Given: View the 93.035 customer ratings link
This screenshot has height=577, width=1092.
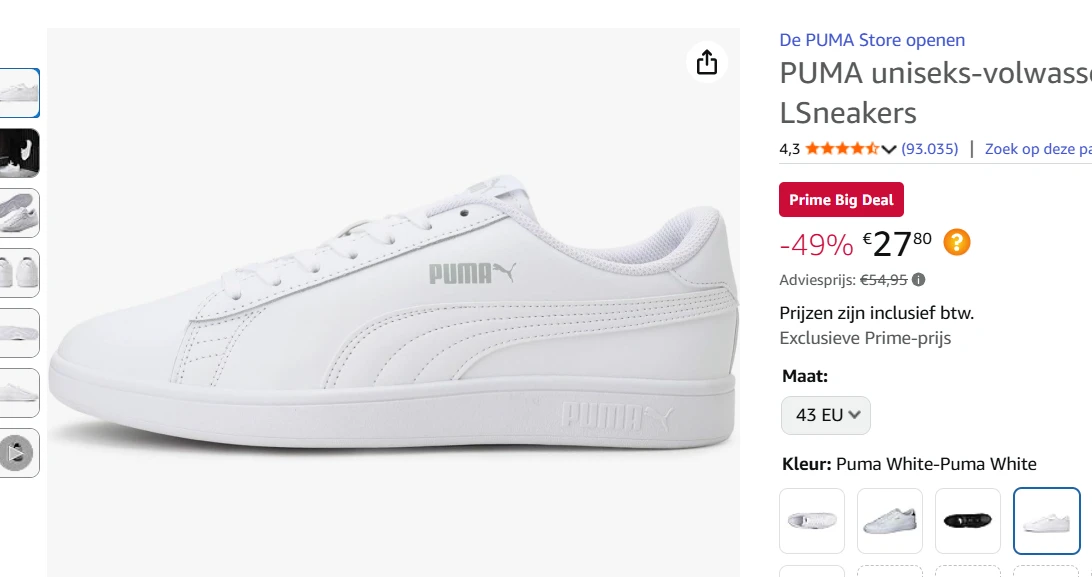Looking at the screenshot, I should pos(929,148).
